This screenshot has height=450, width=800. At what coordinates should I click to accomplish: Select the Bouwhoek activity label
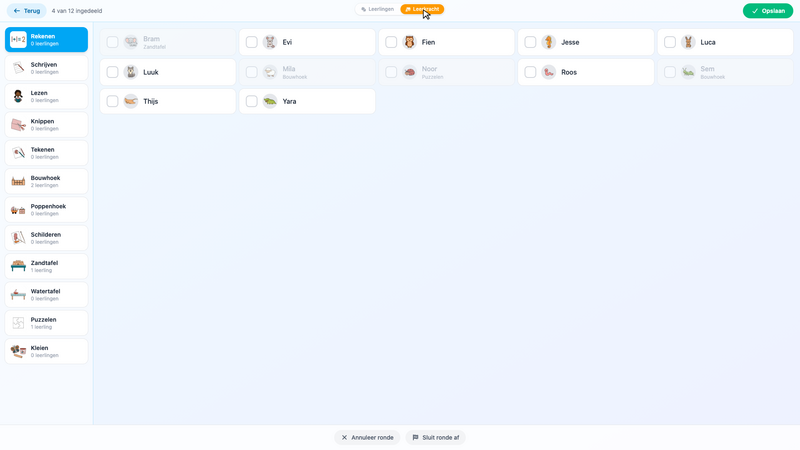click(45, 178)
